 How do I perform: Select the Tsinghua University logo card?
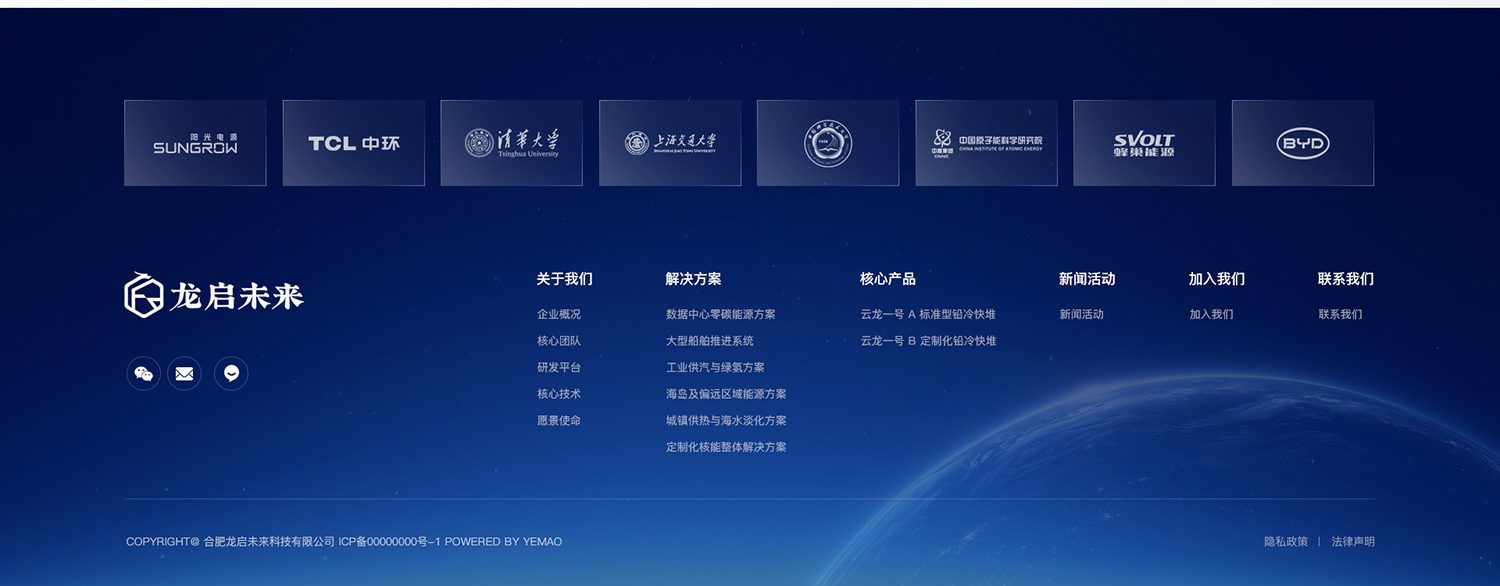(512, 143)
